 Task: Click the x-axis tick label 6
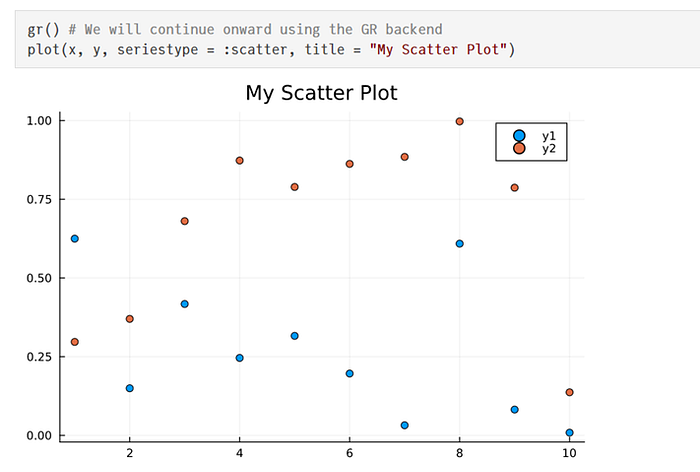[350, 453]
